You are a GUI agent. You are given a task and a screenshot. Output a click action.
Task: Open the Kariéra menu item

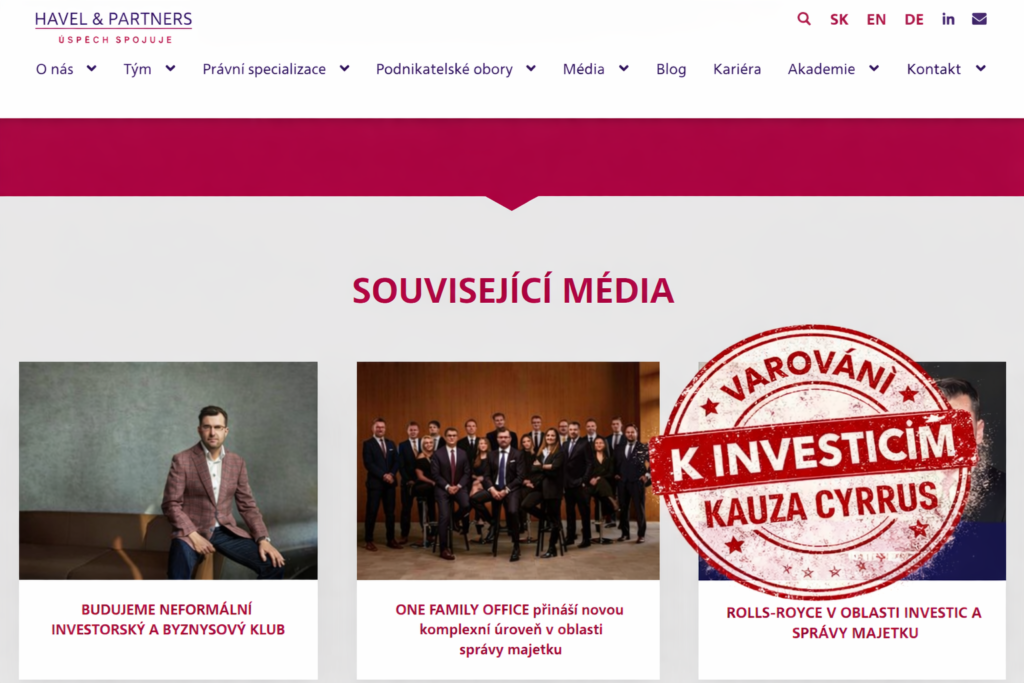737,69
